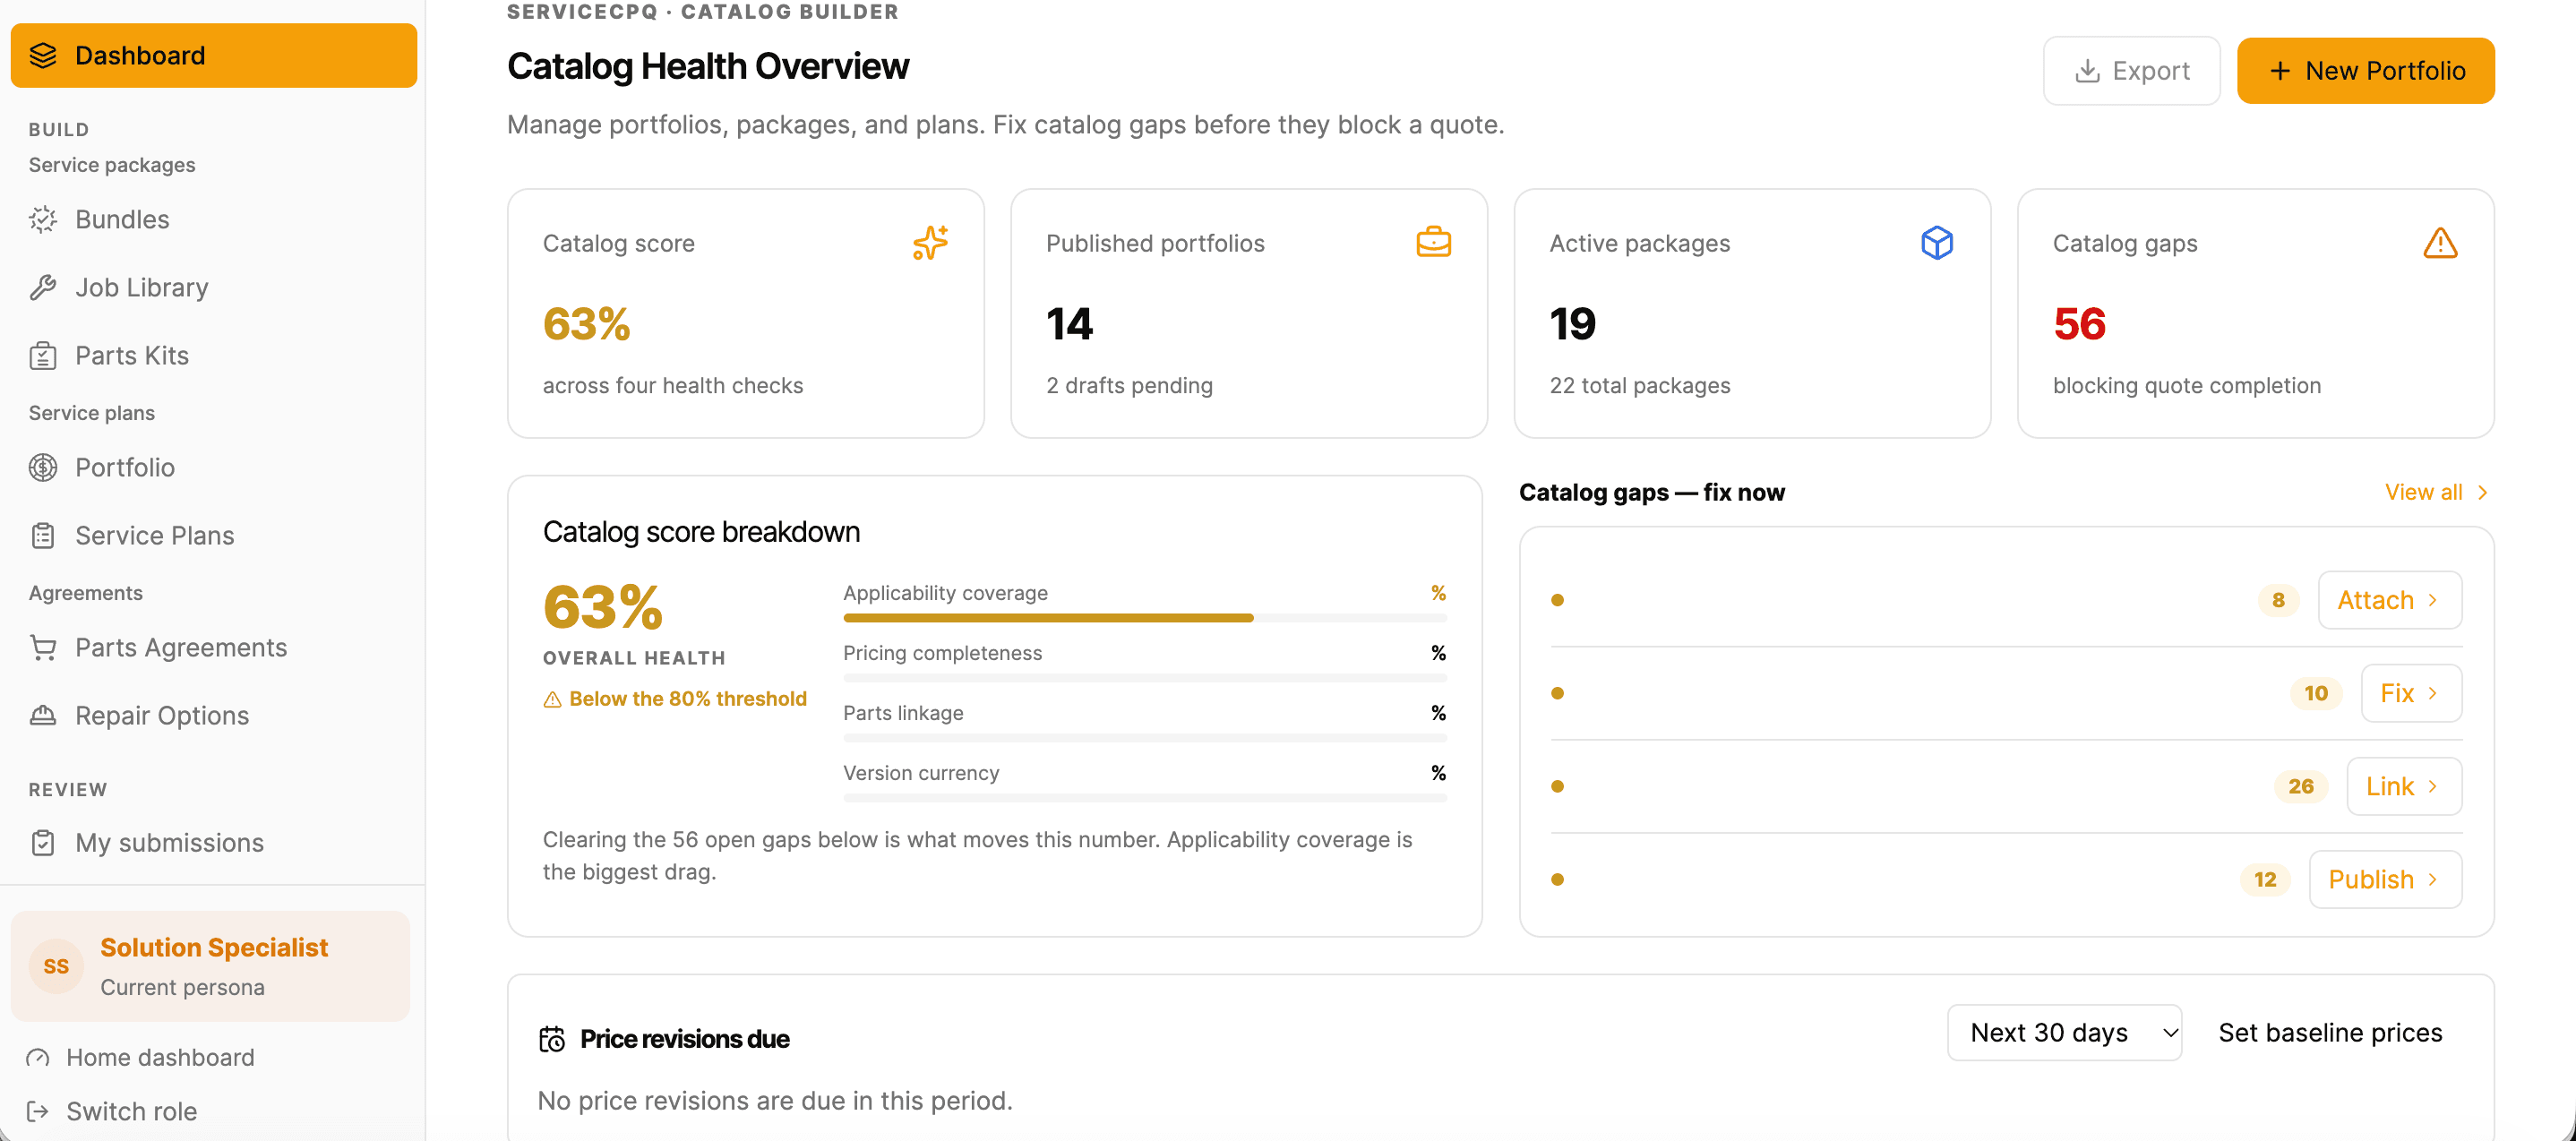This screenshot has height=1141, width=2576.
Task: Click the Export button
Action: [2131, 71]
